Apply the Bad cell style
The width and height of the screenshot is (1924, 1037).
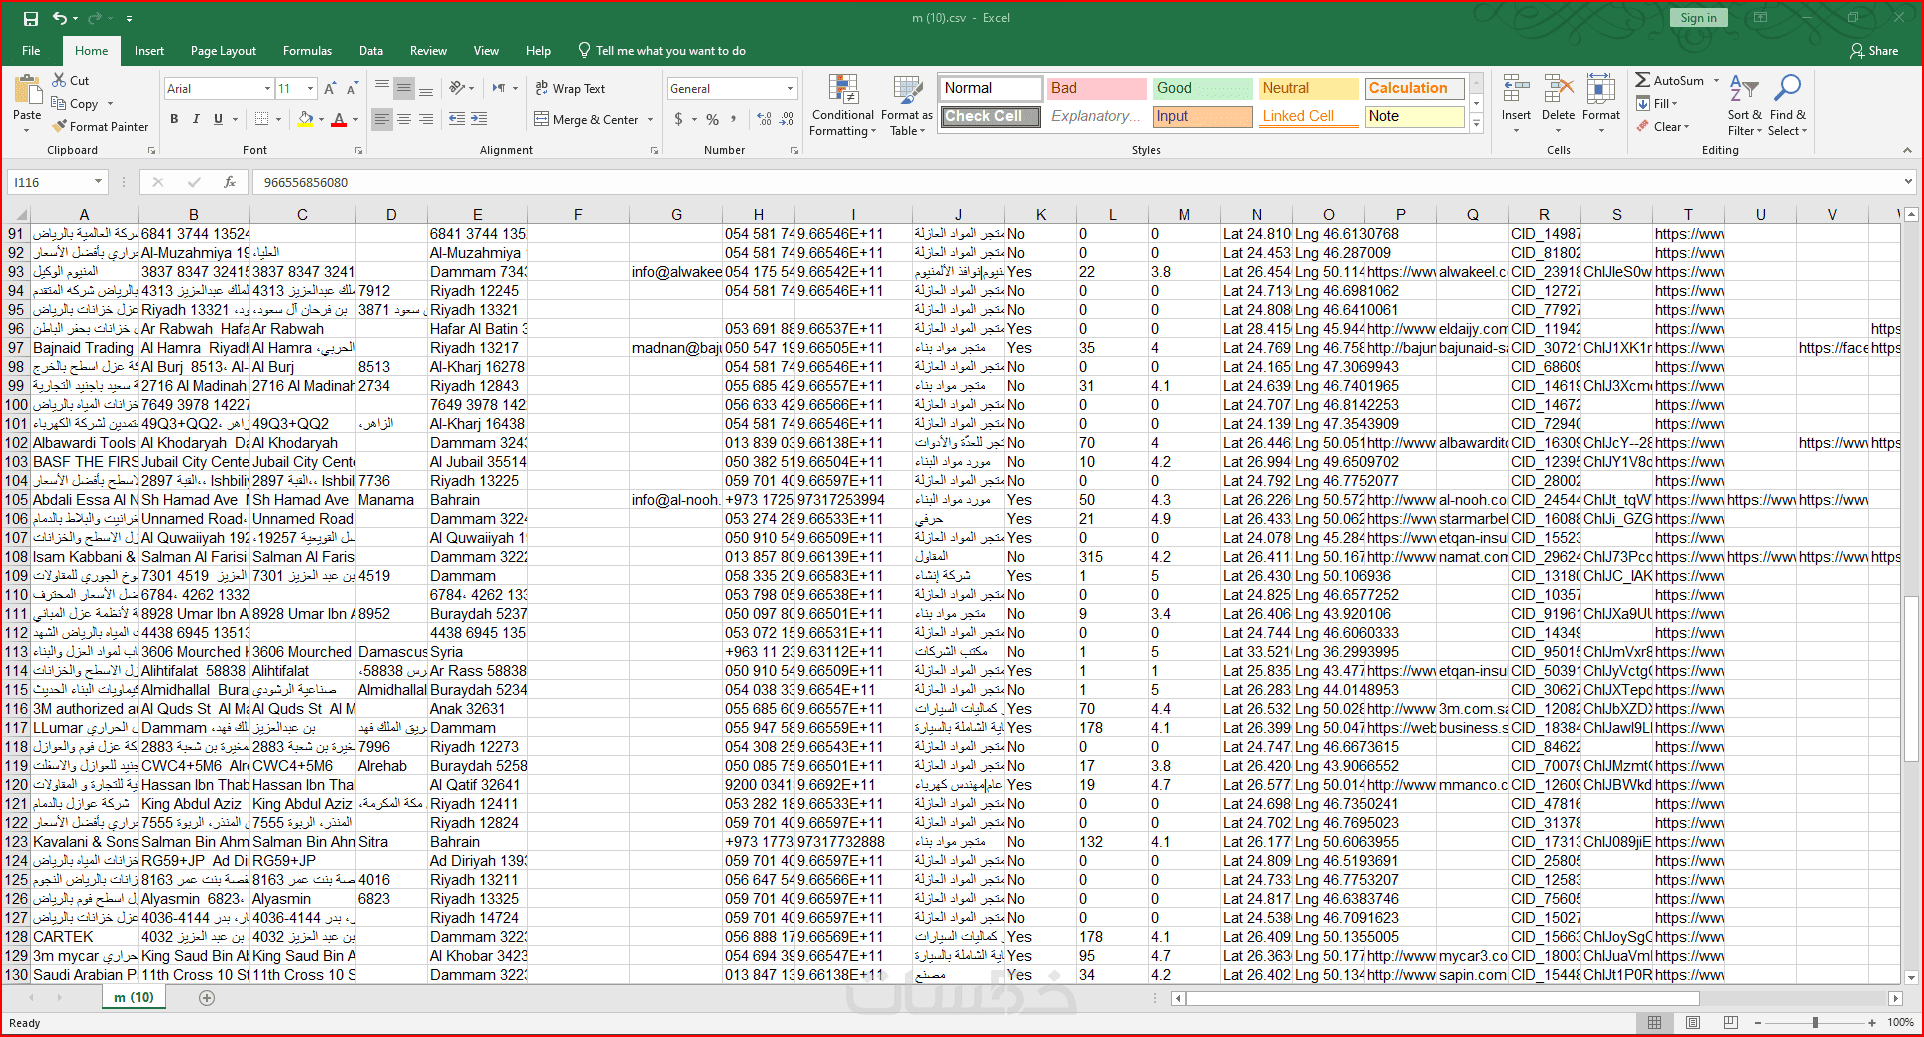pyautogui.click(x=1096, y=88)
